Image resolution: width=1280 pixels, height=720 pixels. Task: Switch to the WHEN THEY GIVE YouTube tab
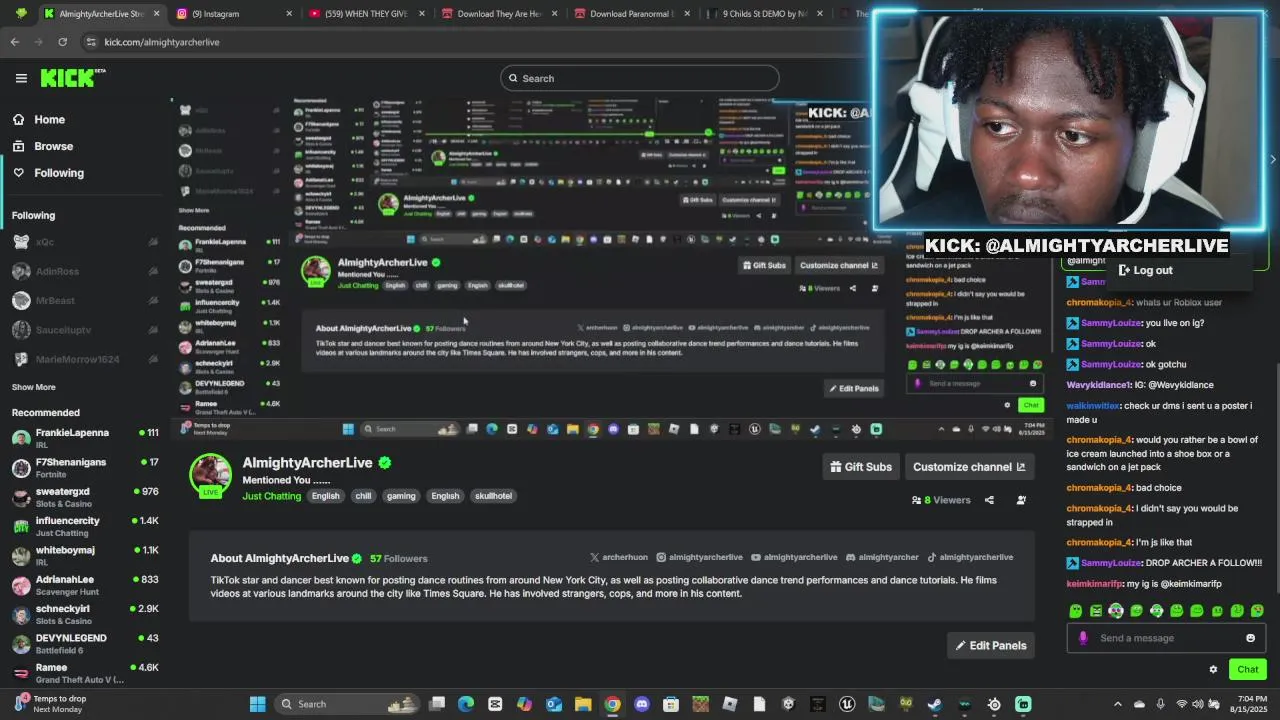point(366,14)
